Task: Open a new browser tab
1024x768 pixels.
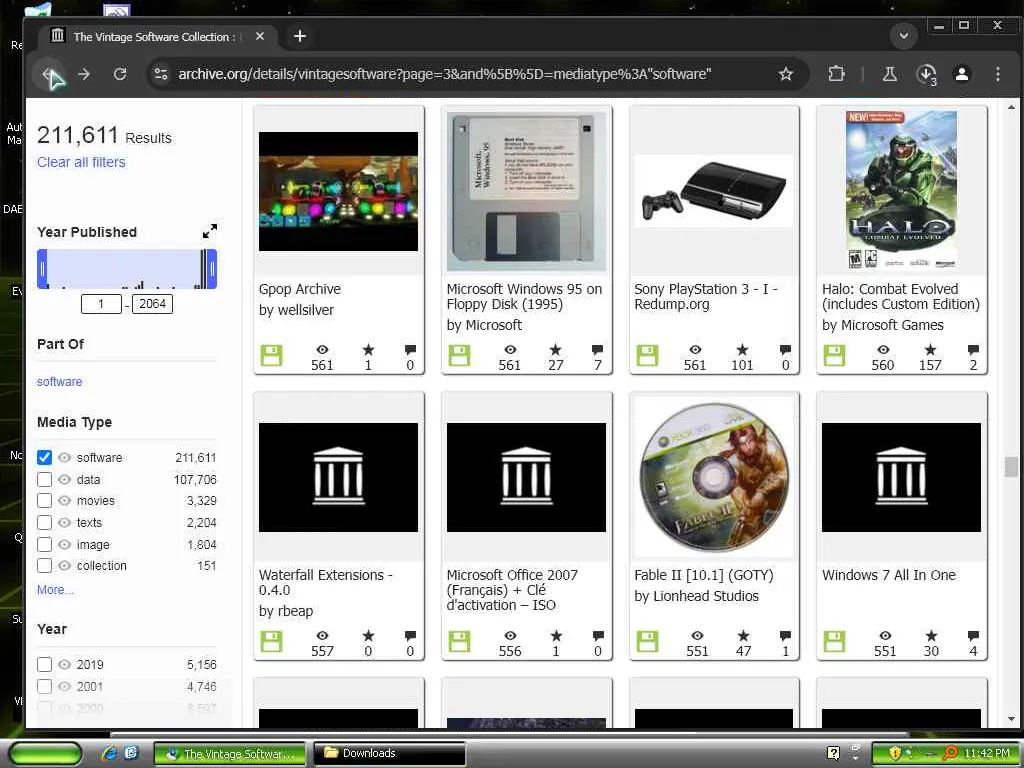Action: coord(300,36)
